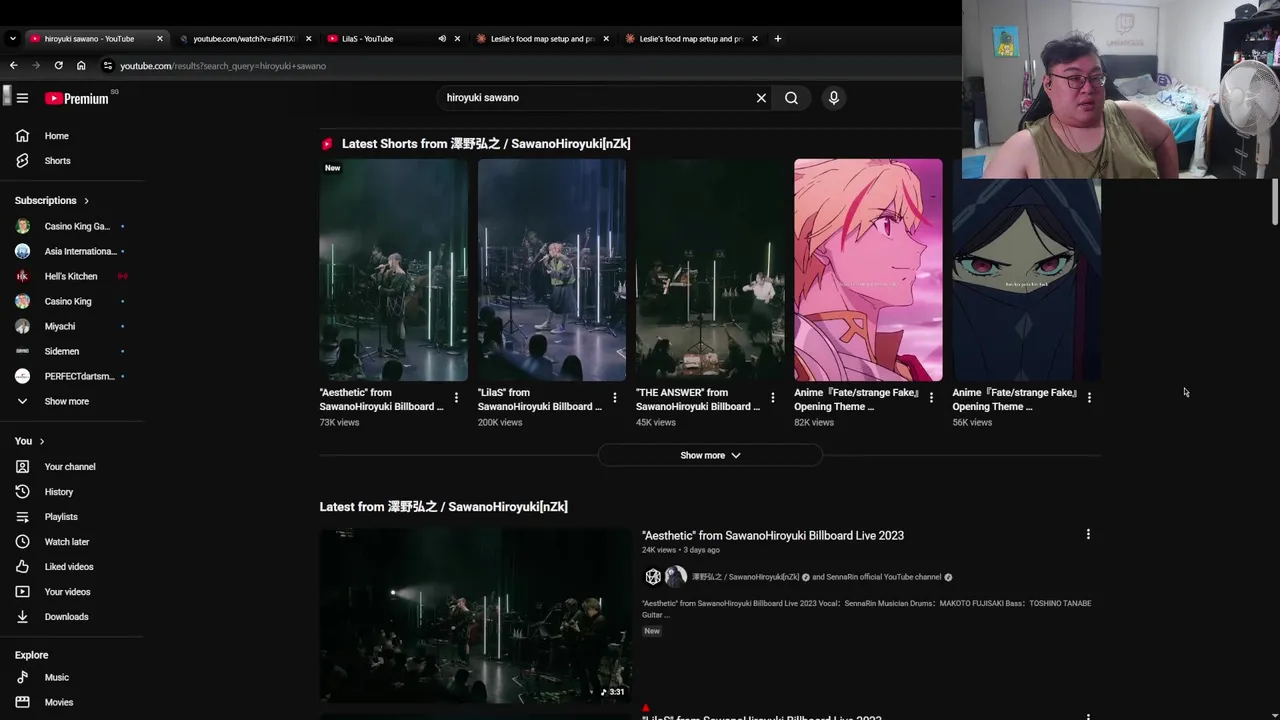1280x720 pixels.
Task: Open "Aesthetic" from SawanoHiroyuki Billboard Live 2023 title
Action: 773,536
